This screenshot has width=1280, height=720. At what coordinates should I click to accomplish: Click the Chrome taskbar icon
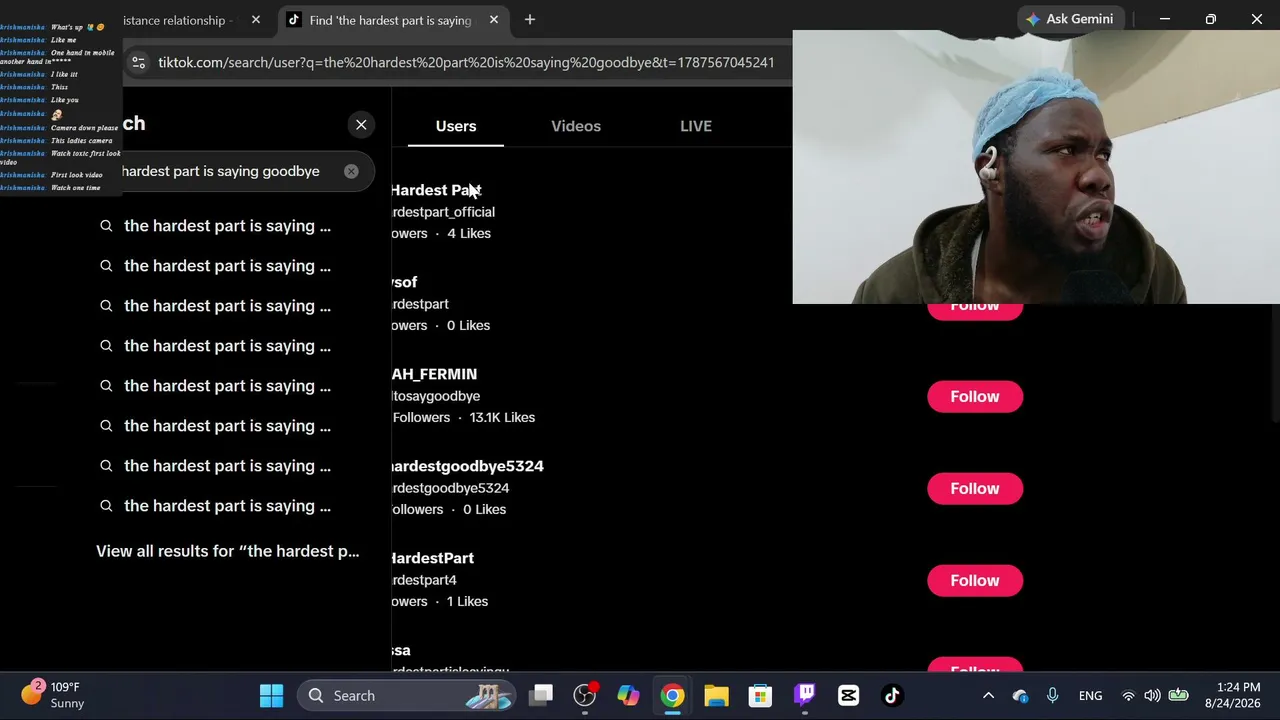pos(672,696)
